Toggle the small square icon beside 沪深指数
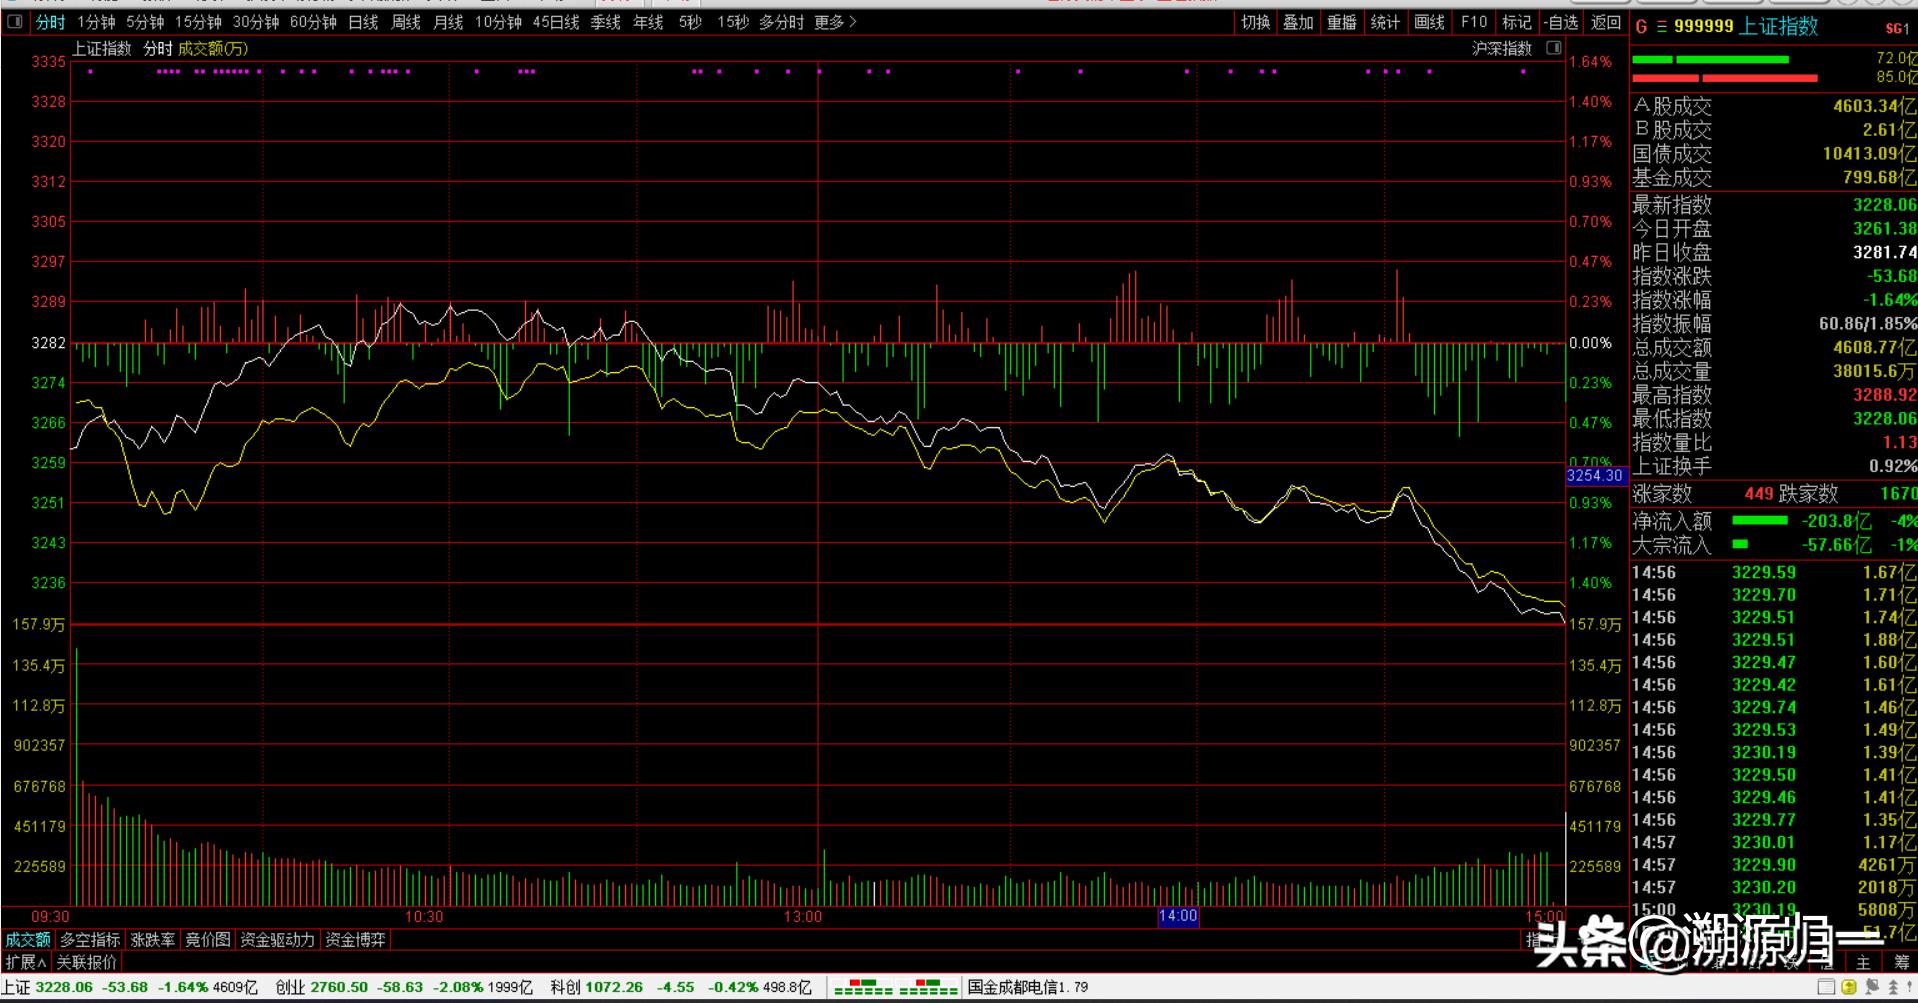Viewport: 1918px width, 1003px height. click(1553, 48)
